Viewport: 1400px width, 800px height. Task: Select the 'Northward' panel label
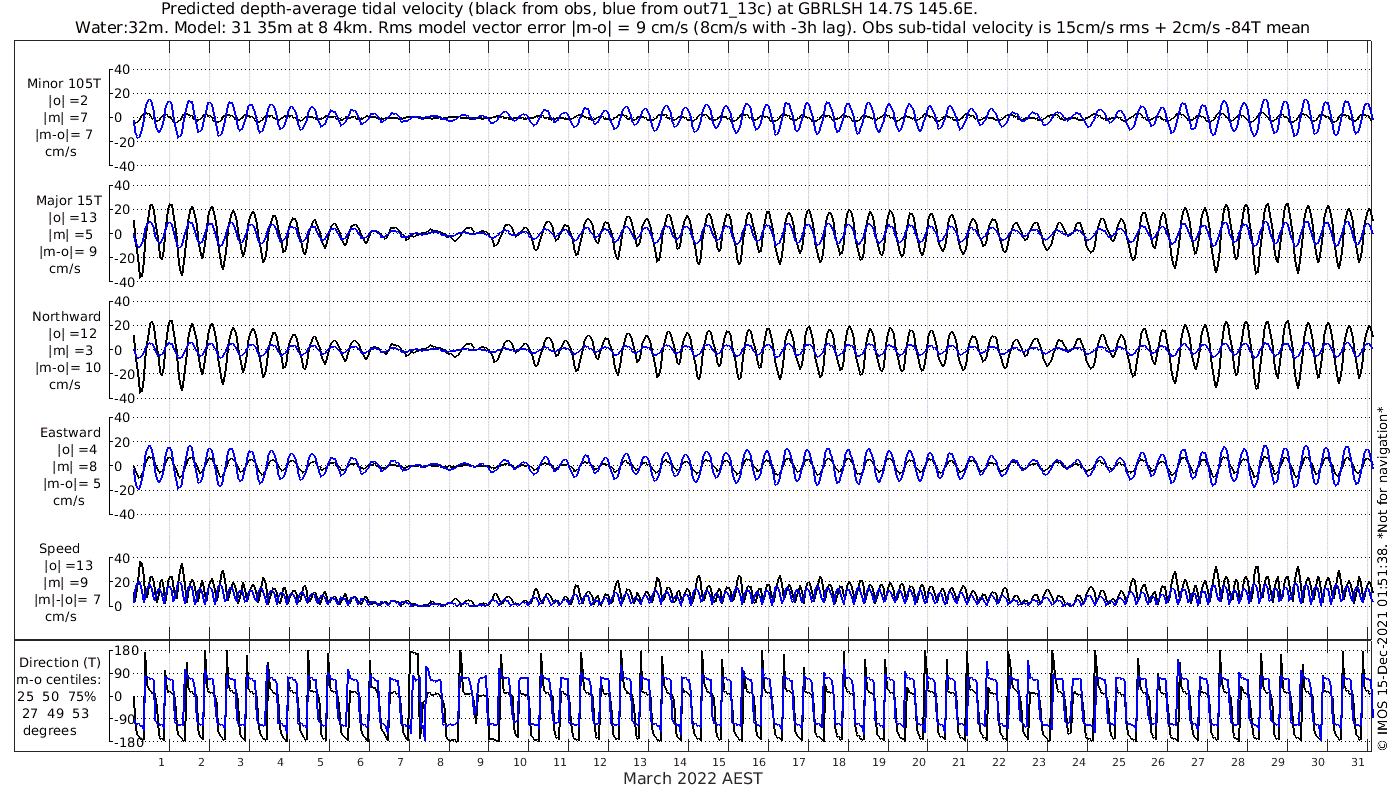click(x=67, y=316)
